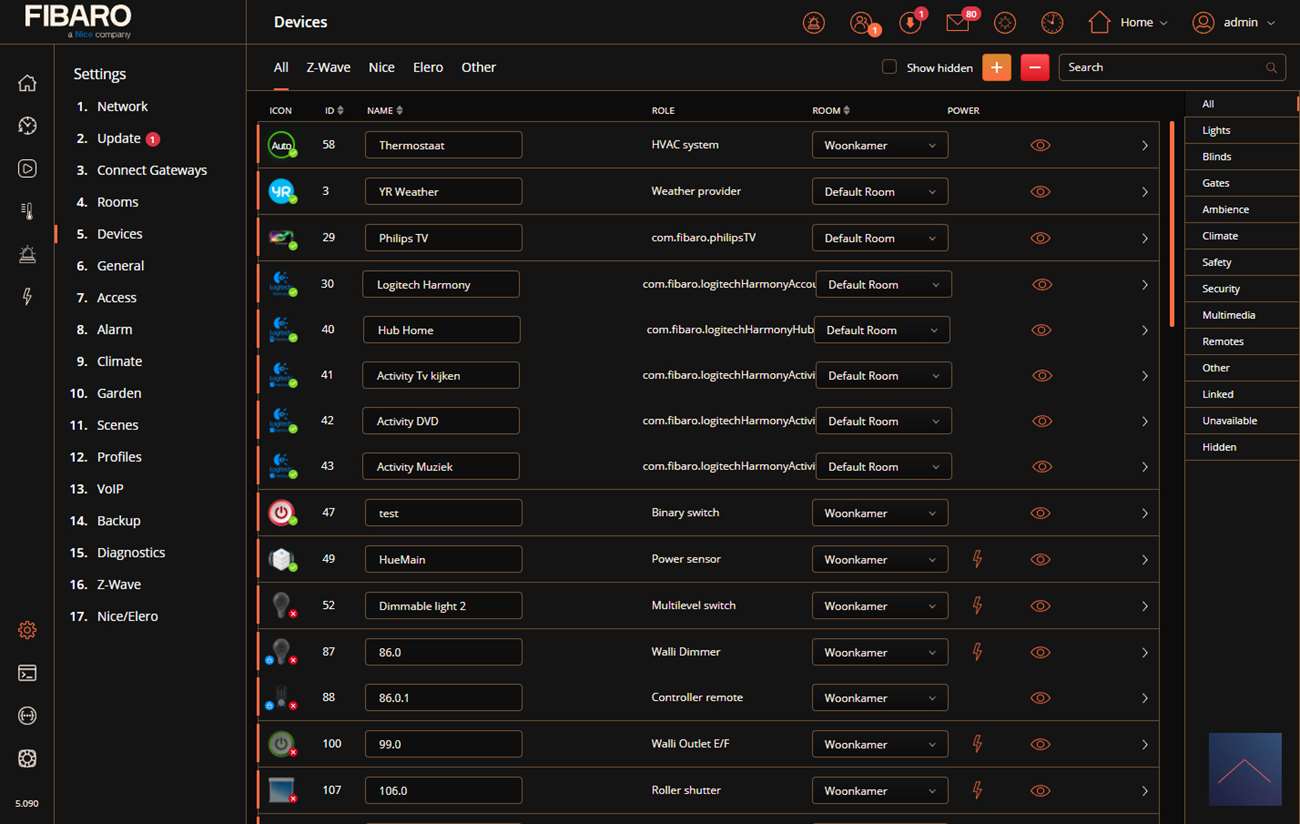Switch to the Z-Wave tab
1300x824 pixels.
(328, 67)
